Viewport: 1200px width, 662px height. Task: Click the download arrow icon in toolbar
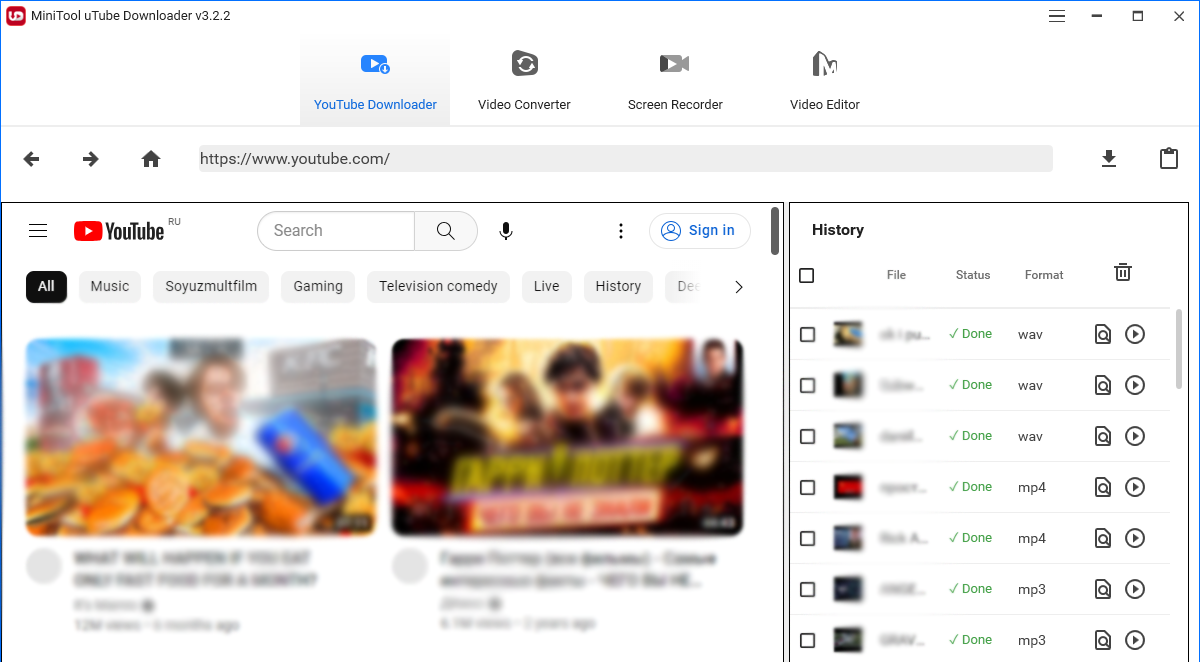click(1108, 159)
